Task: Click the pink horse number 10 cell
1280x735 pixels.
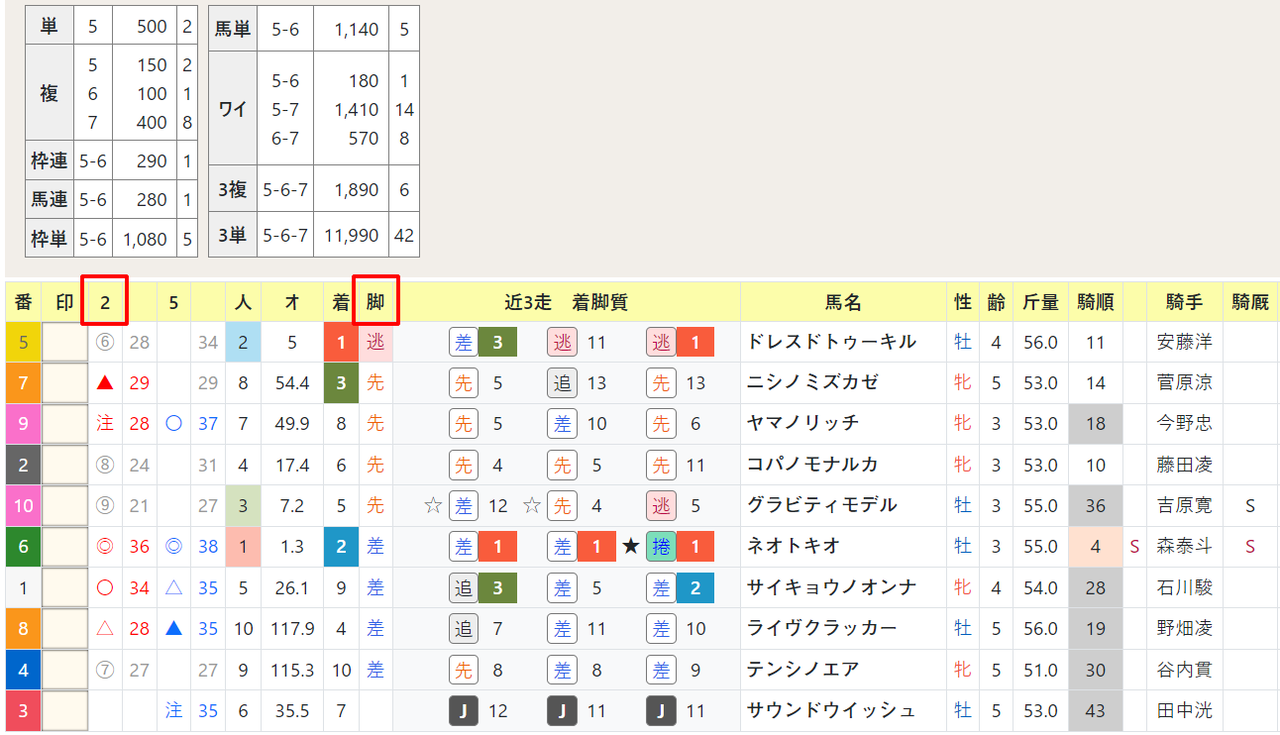Action: pos(23,505)
